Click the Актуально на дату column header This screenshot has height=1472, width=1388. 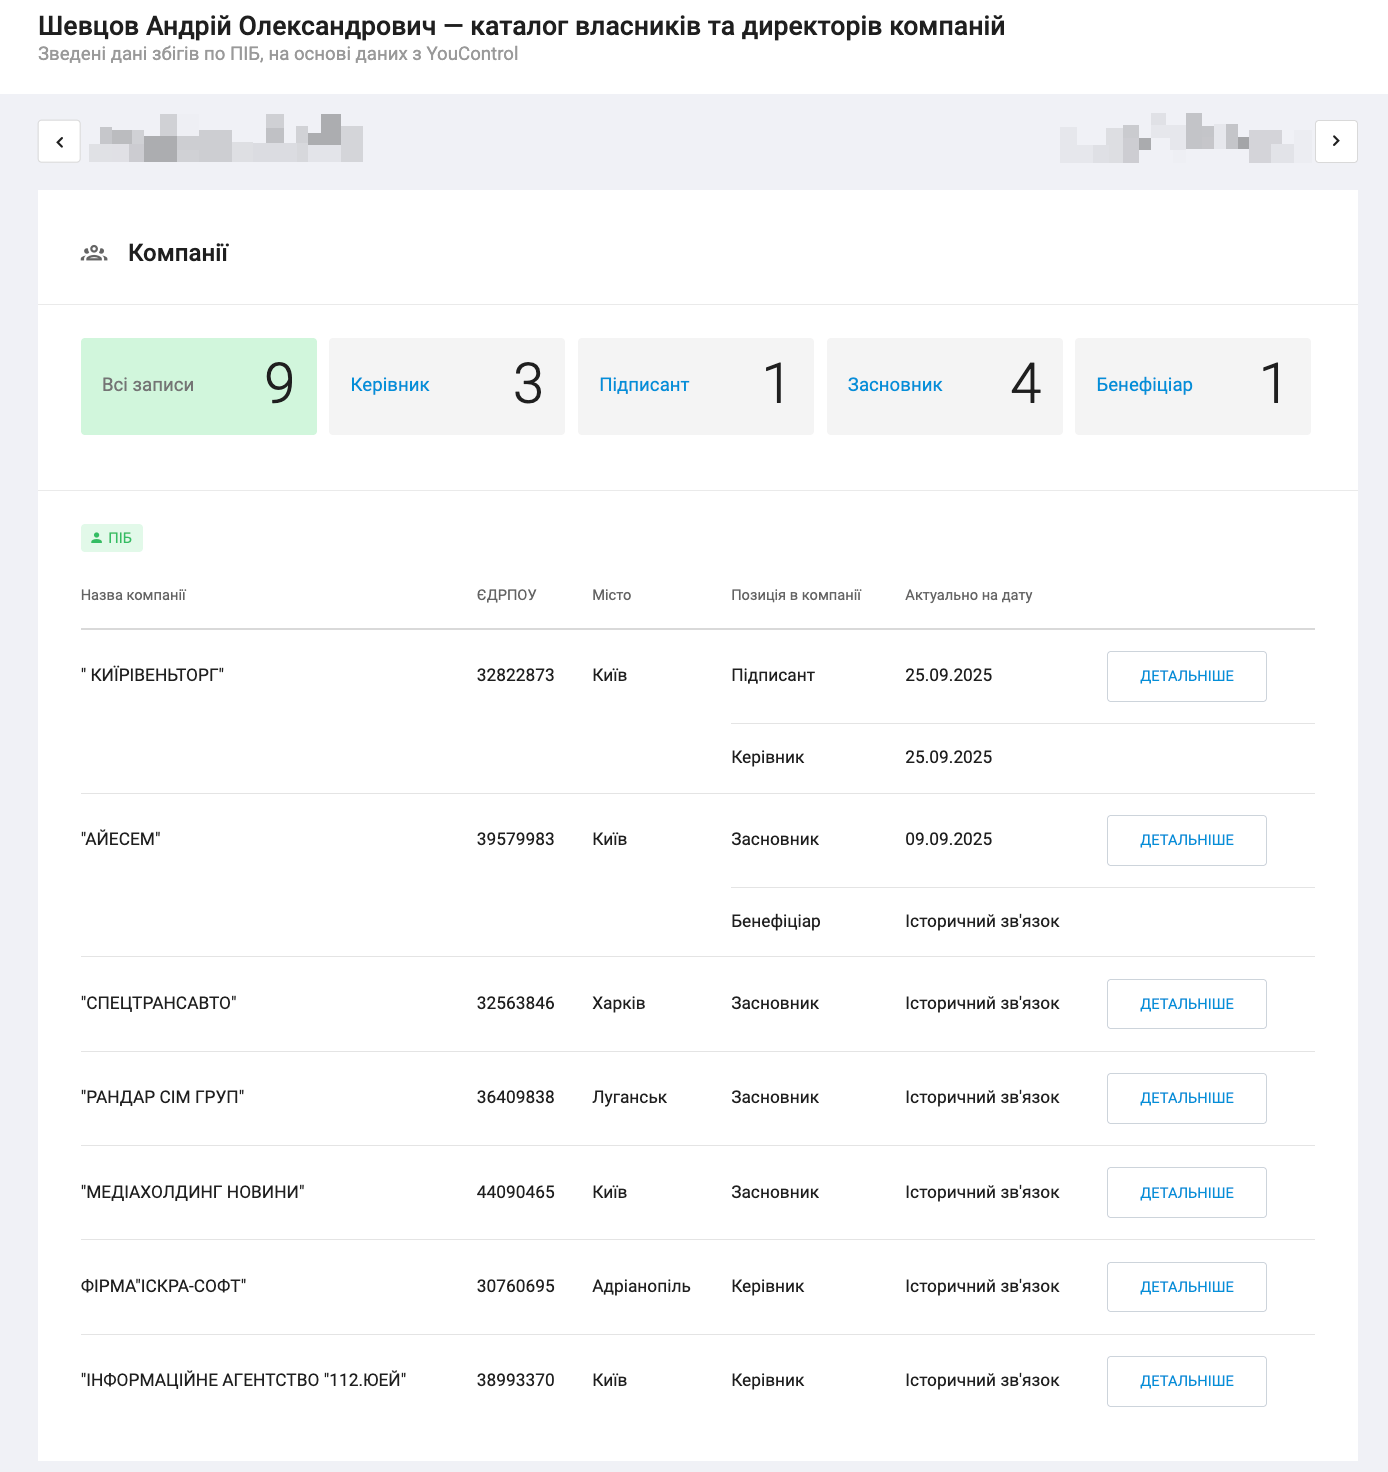(x=968, y=595)
